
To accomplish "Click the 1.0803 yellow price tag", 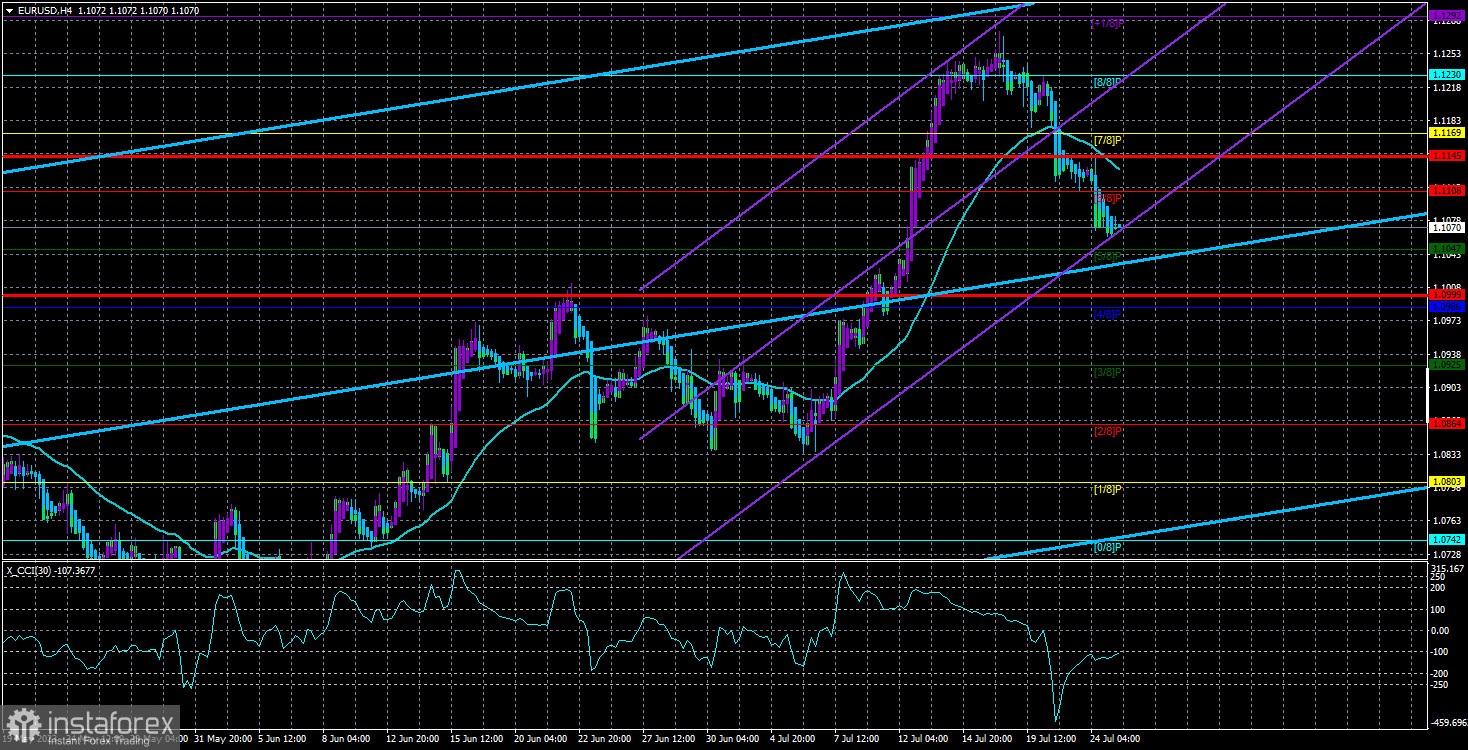I will (1447, 482).
